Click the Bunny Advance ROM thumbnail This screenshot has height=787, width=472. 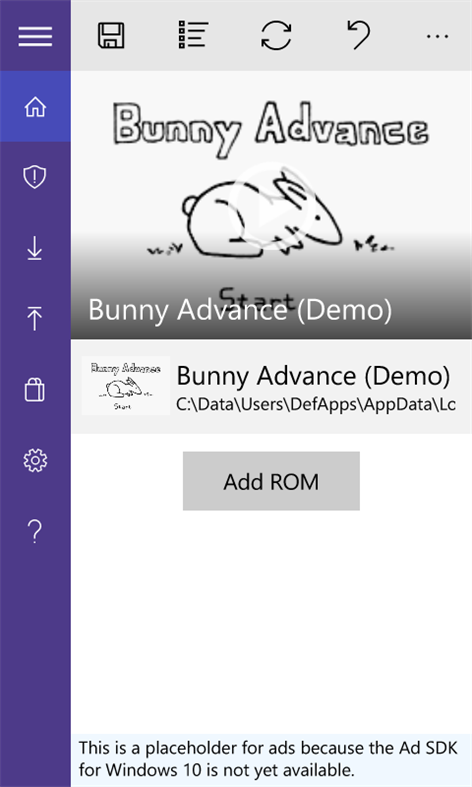click(x=126, y=385)
